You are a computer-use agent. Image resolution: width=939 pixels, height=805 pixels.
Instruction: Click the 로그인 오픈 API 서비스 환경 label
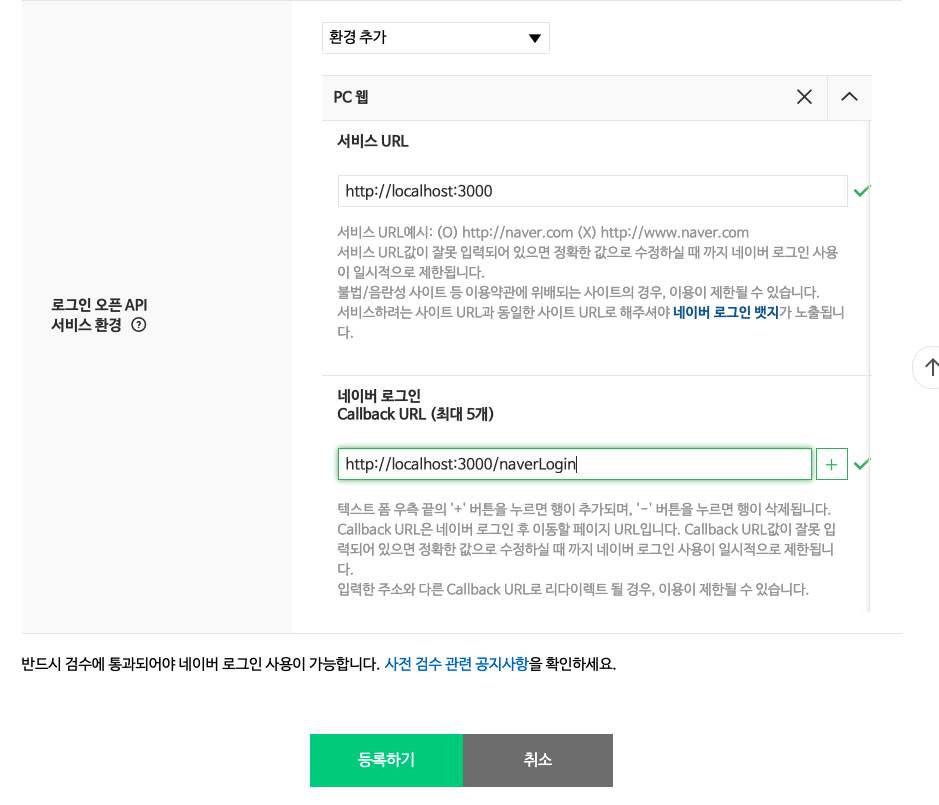click(x=99, y=314)
